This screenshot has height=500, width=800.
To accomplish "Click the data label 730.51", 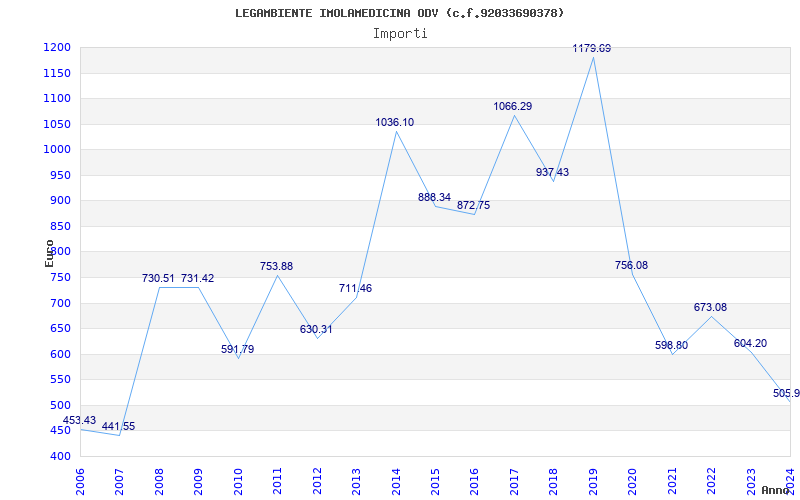I will [158, 279].
